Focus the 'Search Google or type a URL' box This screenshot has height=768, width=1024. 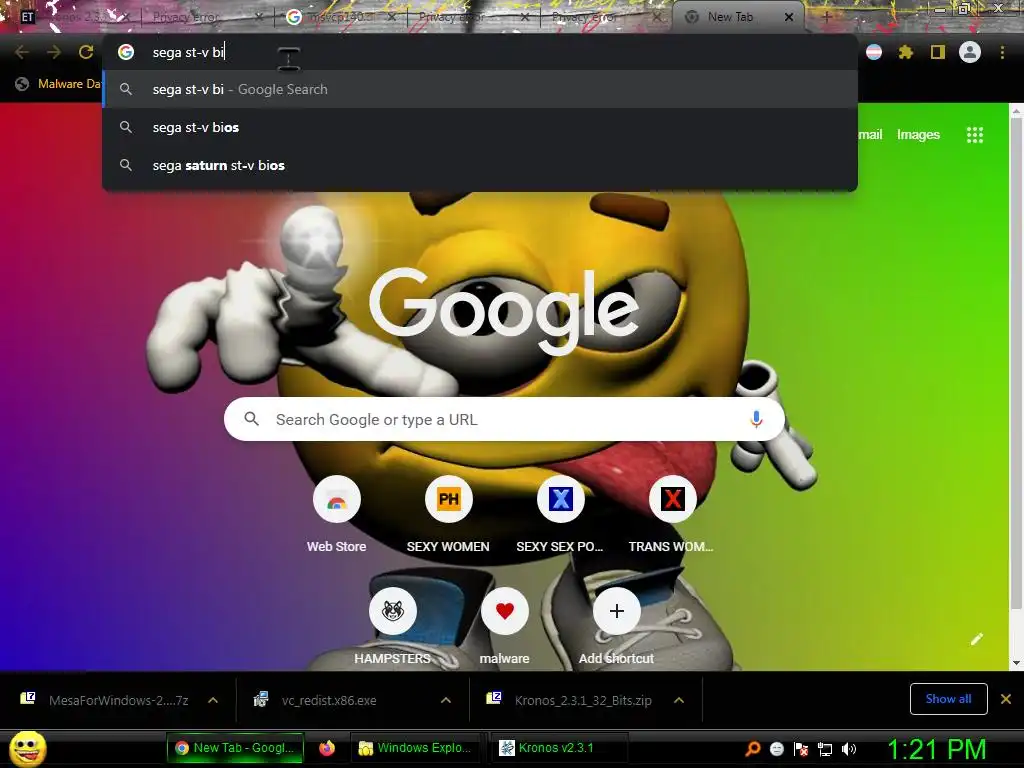click(504, 419)
